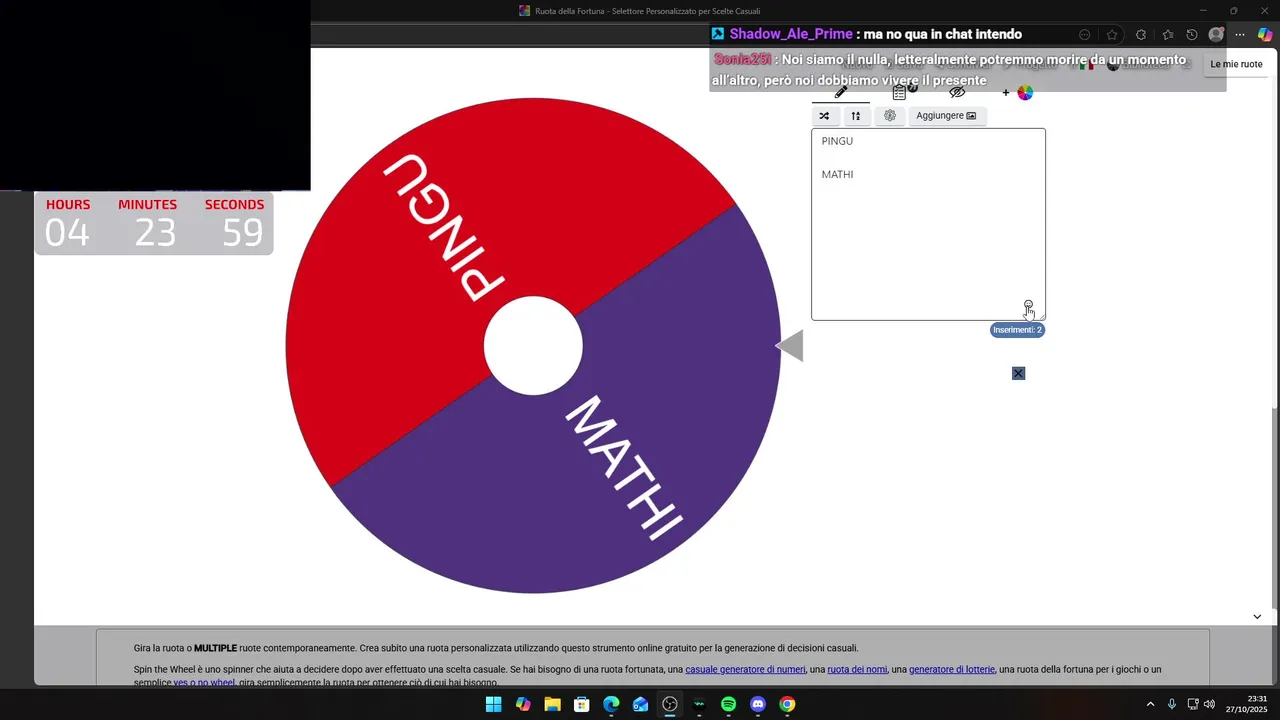Shuffle the entries with the shuffle icon
This screenshot has width=1280, height=720.
(824, 116)
